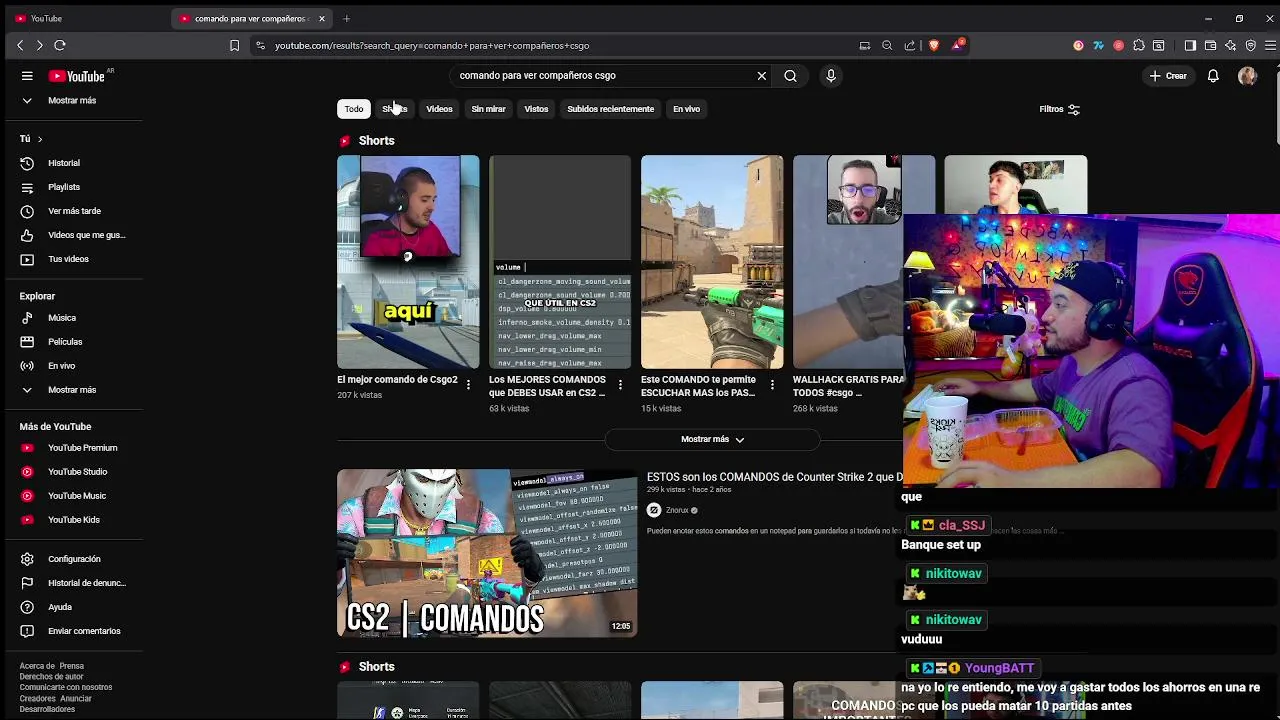Click the Comunicarte con nosotros link
The height and width of the screenshot is (720, 1280).
point(66,687)
